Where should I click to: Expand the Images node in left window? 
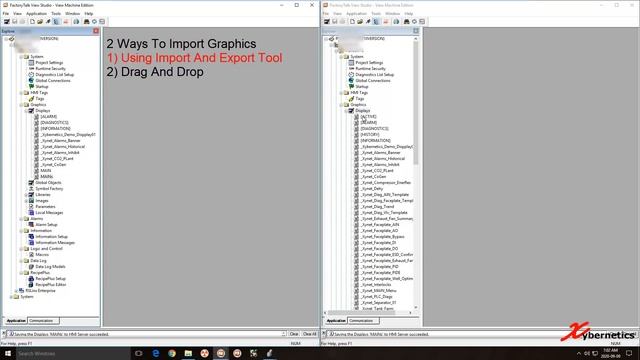click(26, 200)
